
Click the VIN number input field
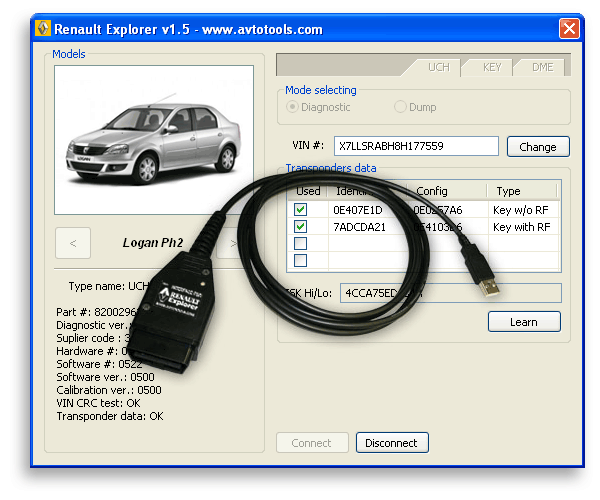point(416,146)
